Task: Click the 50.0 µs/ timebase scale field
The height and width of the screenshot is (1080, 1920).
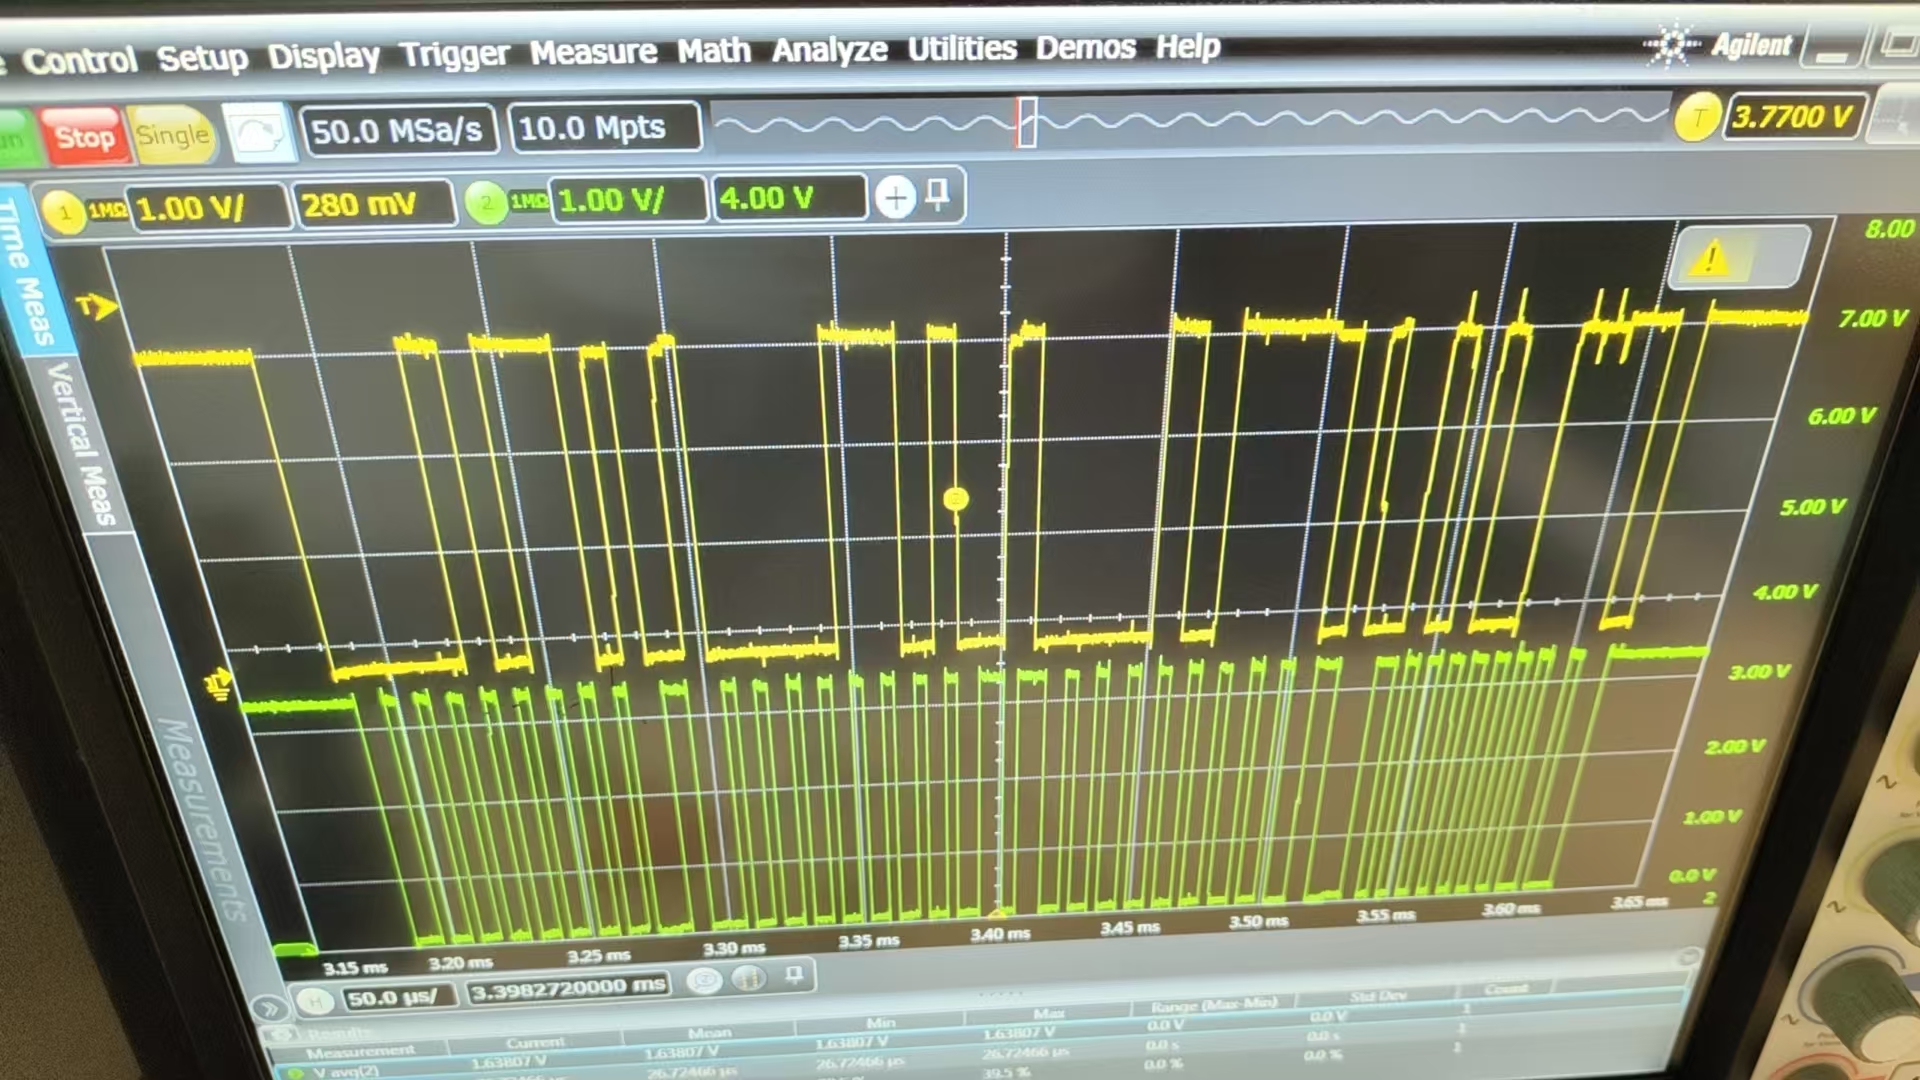Action: coord(397,997)
